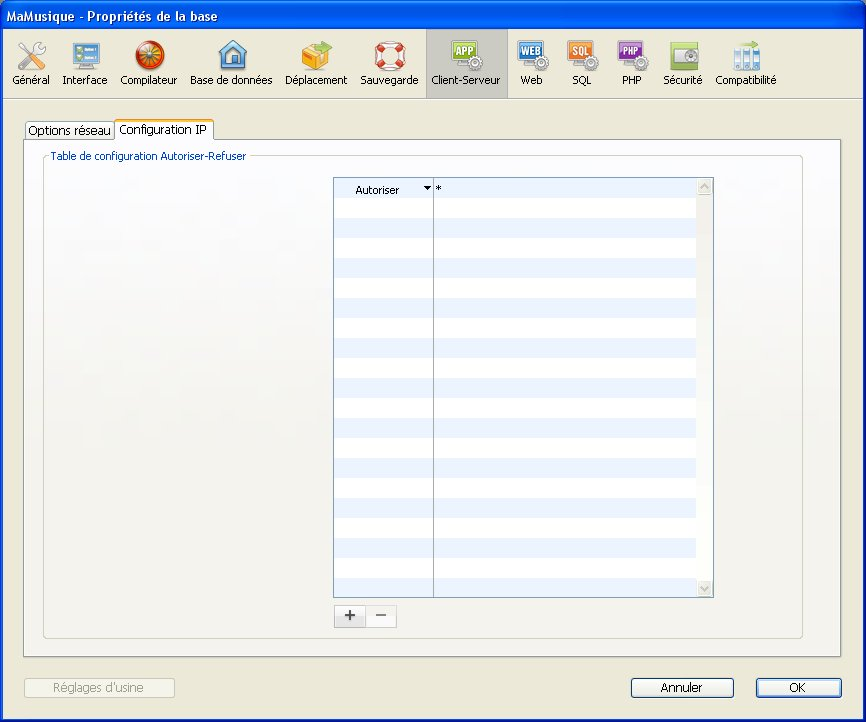The image size is (866, 722).
Task: Click the Annuler button
Action: [682, 688]
